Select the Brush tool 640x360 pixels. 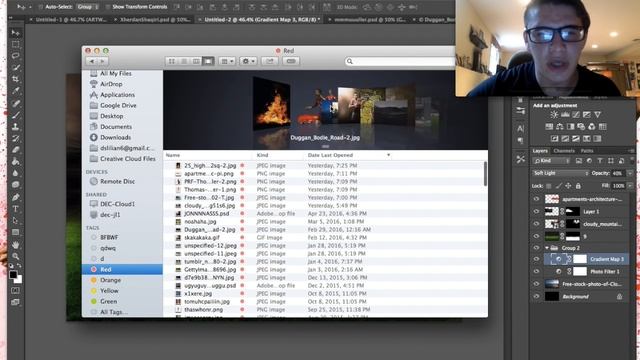click(16, 115)
